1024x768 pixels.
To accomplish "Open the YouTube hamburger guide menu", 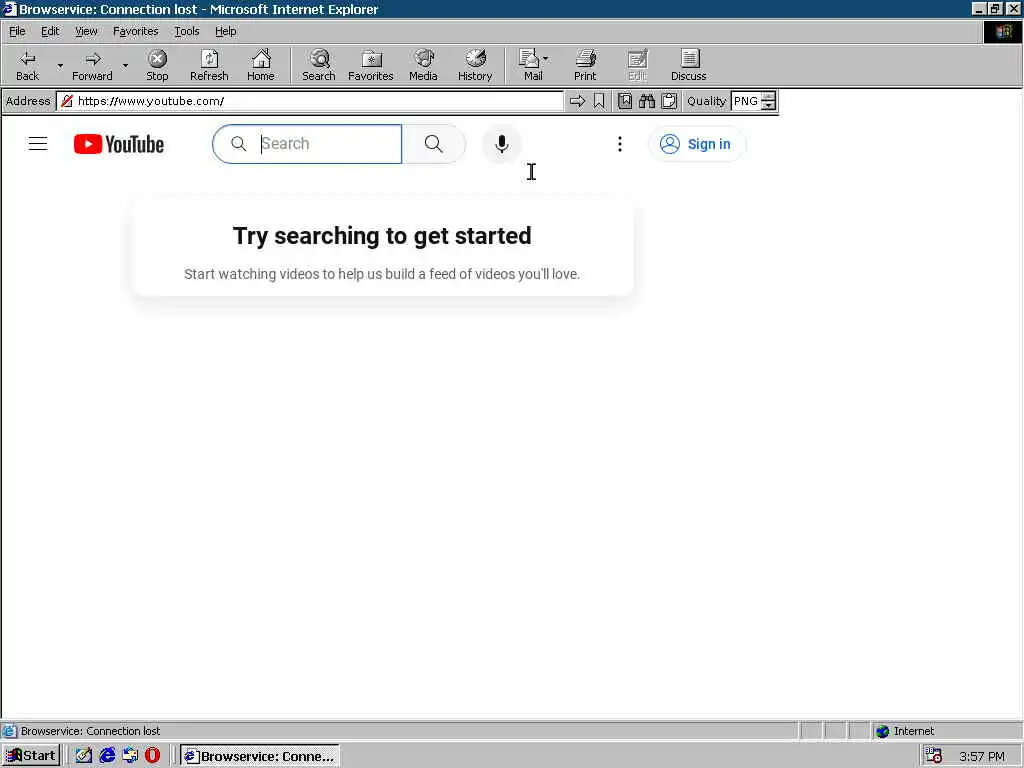I will pos(38,144).
